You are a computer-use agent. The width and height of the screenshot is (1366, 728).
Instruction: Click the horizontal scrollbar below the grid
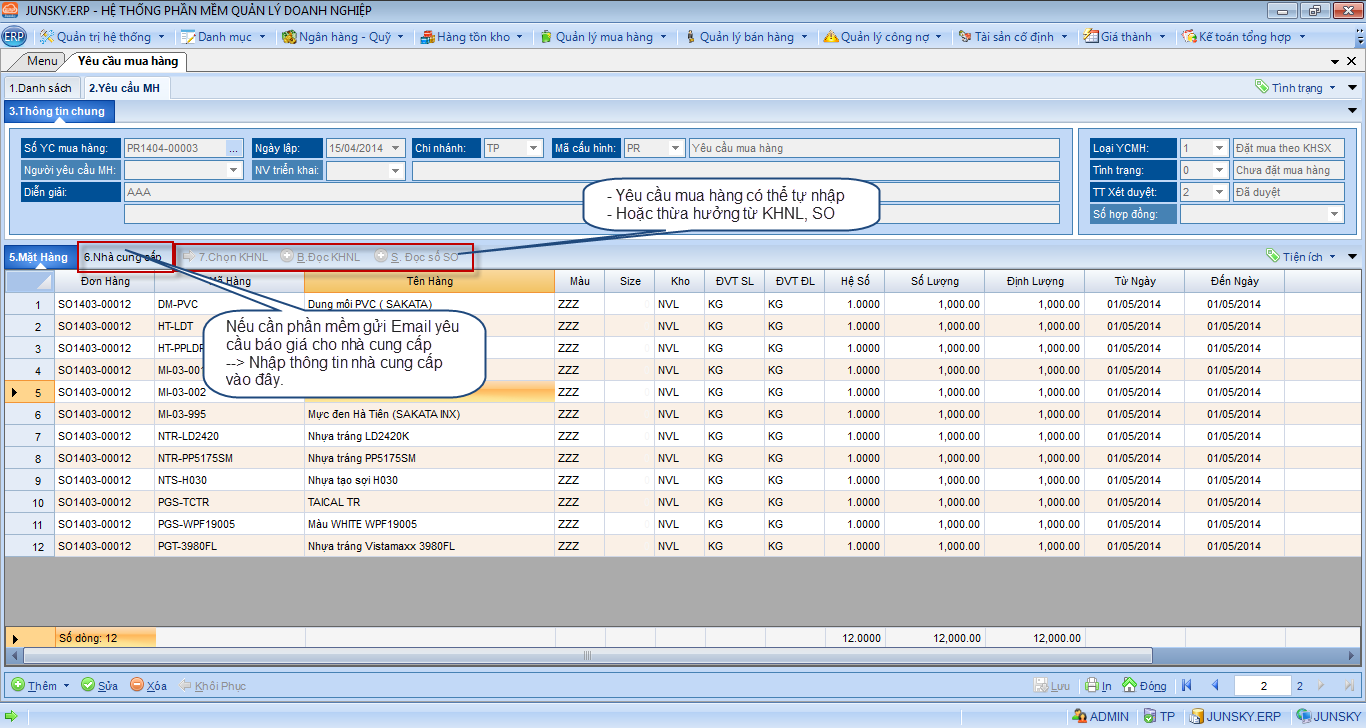(x=586, y=656)
